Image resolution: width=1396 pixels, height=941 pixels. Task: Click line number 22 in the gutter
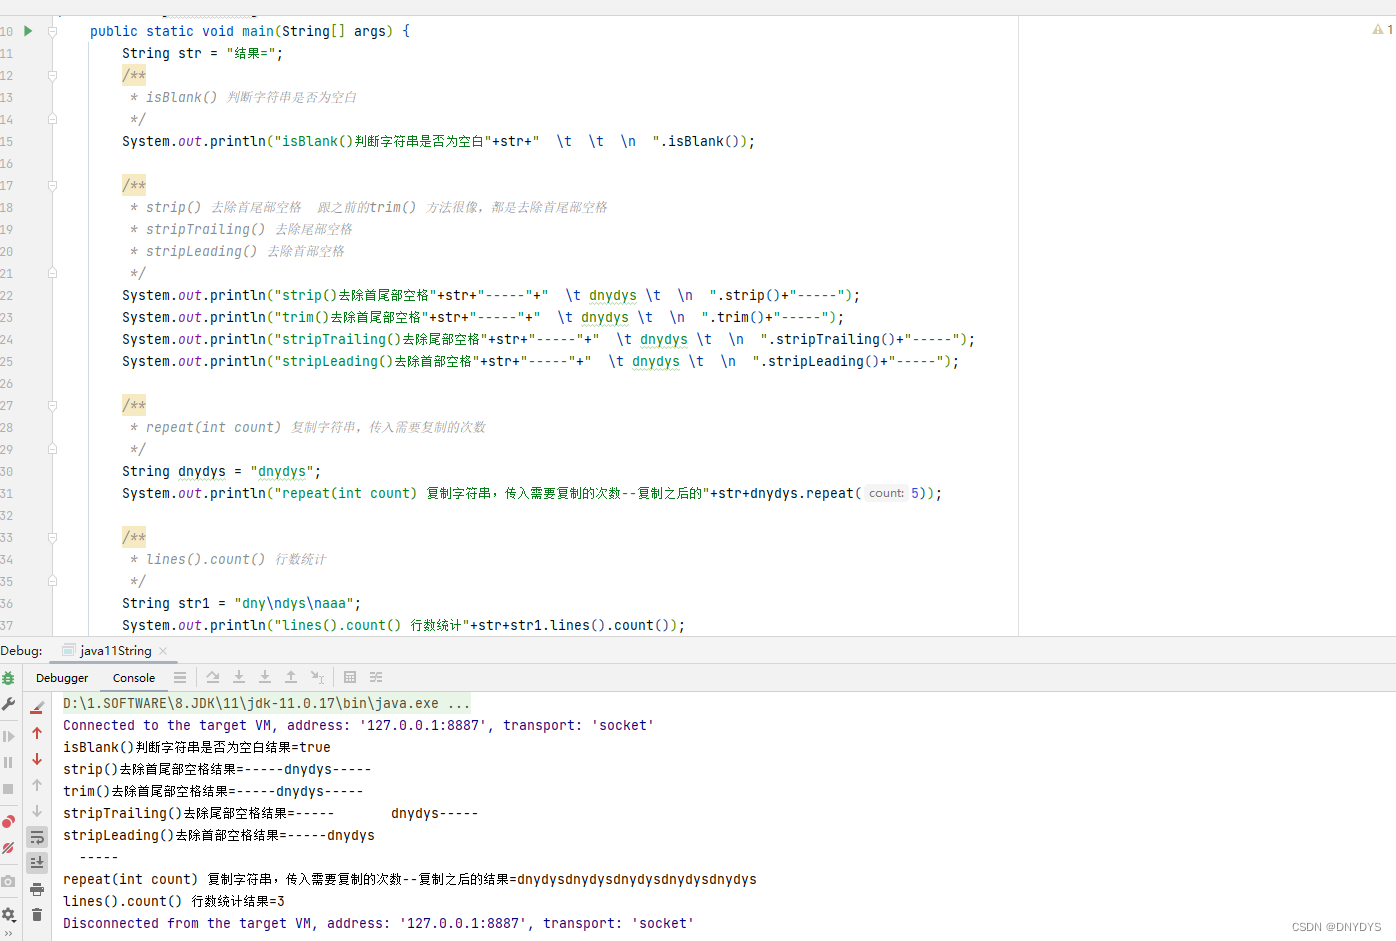coord(7,295)
